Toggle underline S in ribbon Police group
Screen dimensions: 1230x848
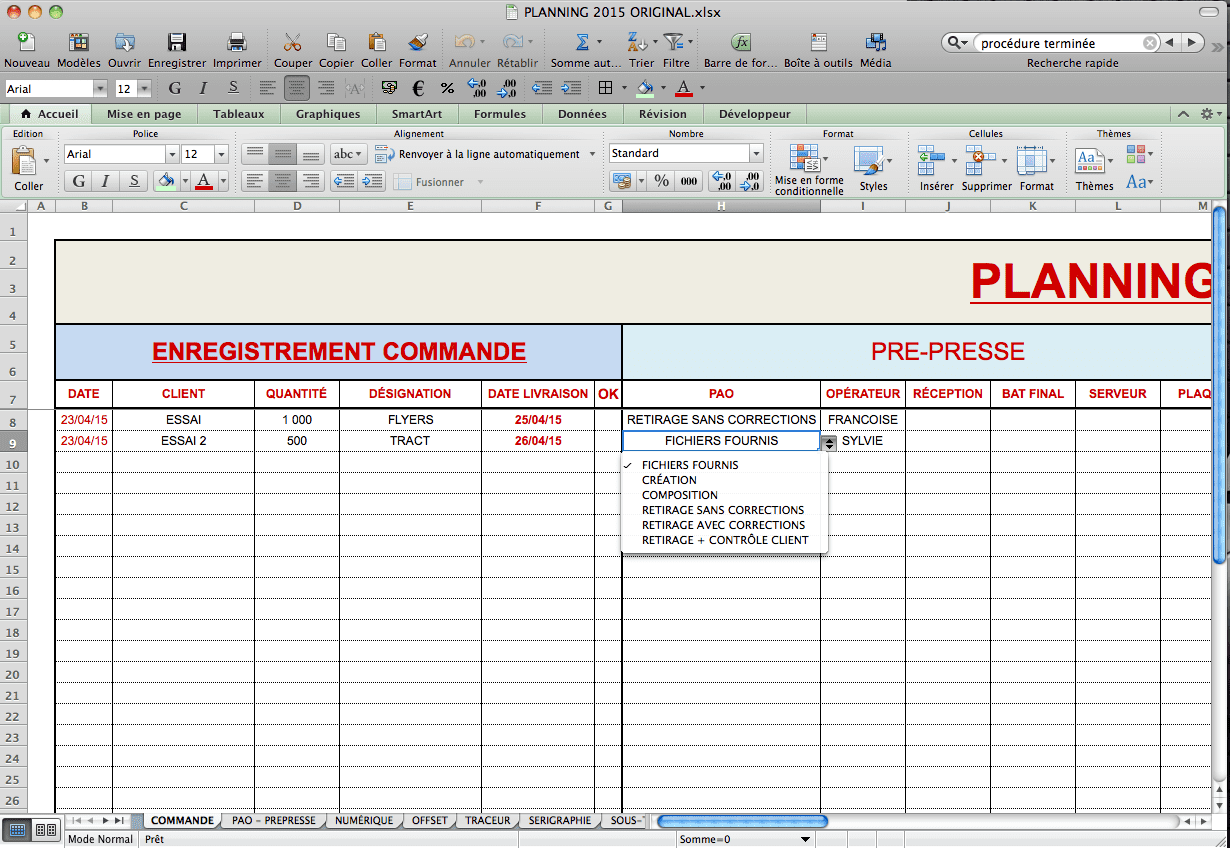coord(133,181)
